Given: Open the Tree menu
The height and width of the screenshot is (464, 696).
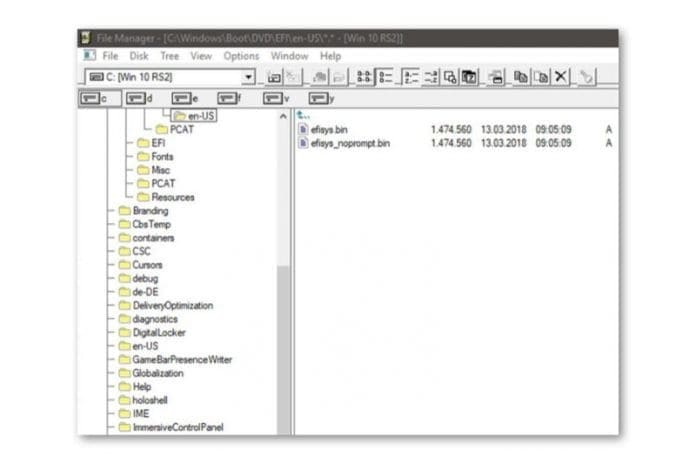Looking at the screenshot, I should coord(169,56).
